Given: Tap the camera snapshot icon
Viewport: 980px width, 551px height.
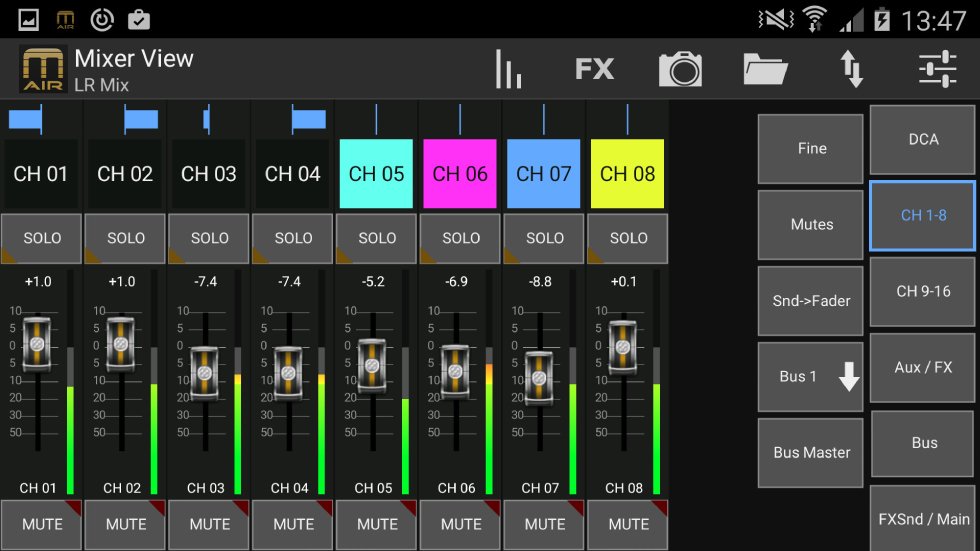Looking at the screenshot, I should pyautogui.click(x=680, y=69).
